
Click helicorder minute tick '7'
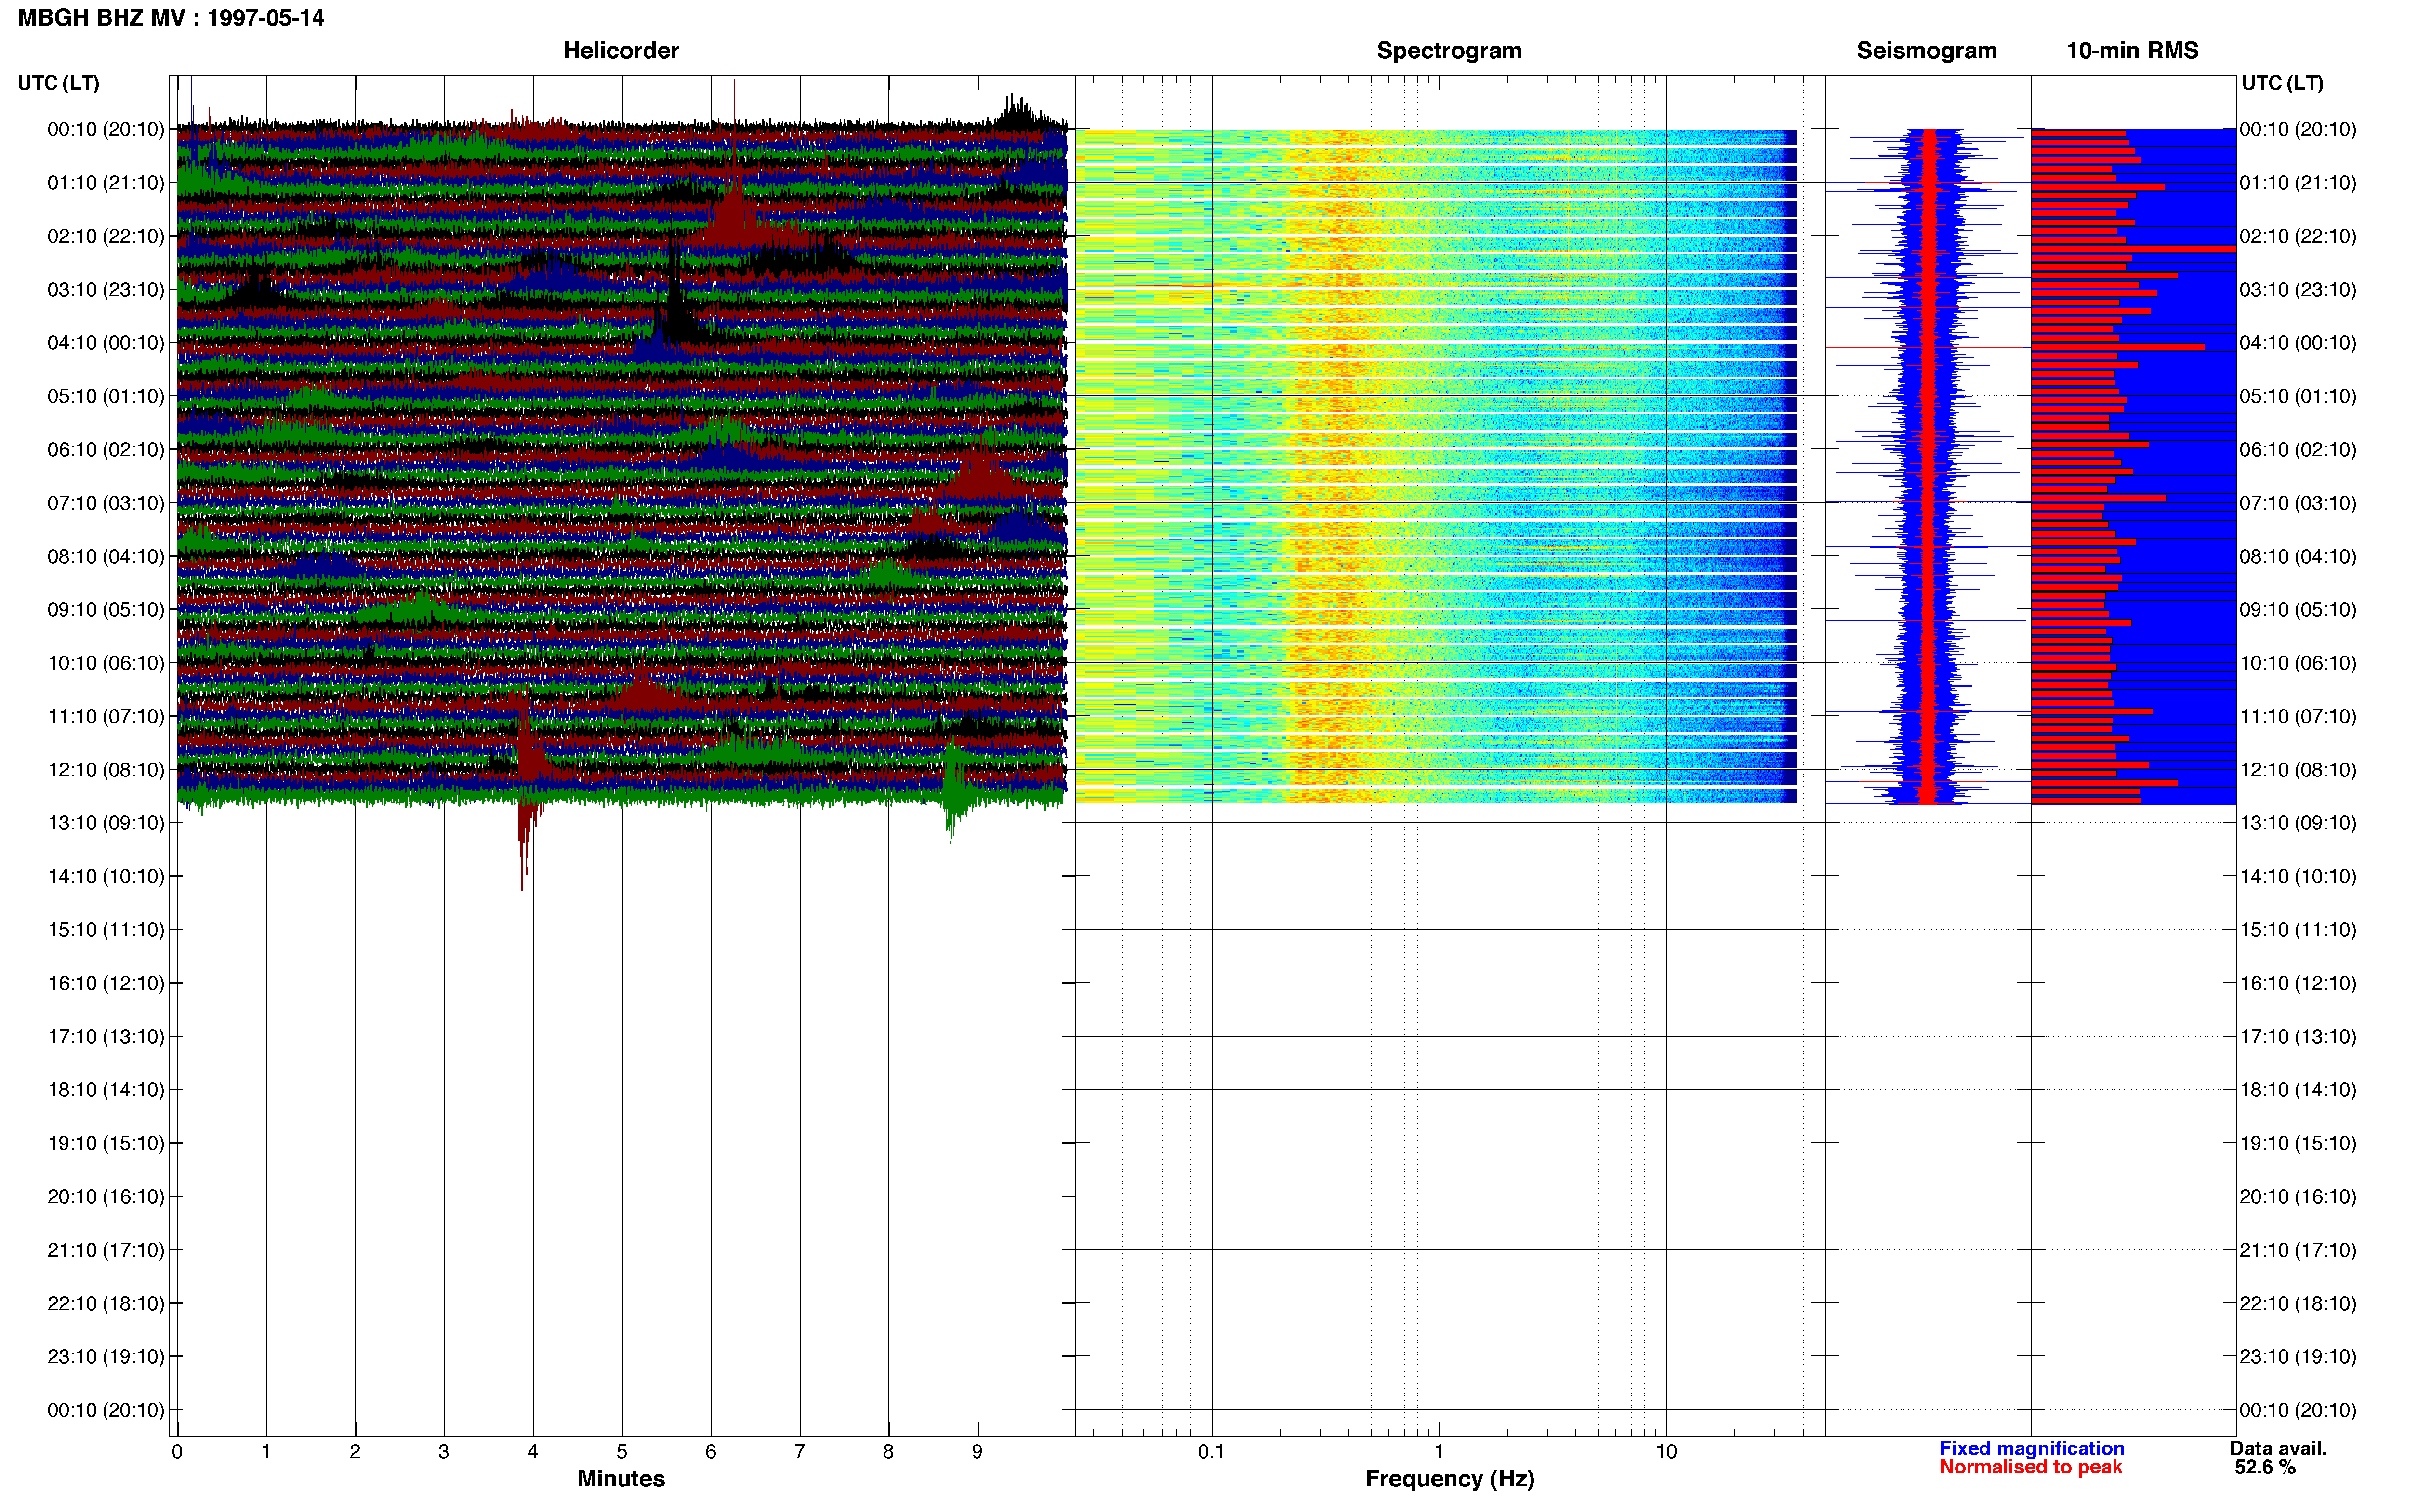click(800, 1452)
